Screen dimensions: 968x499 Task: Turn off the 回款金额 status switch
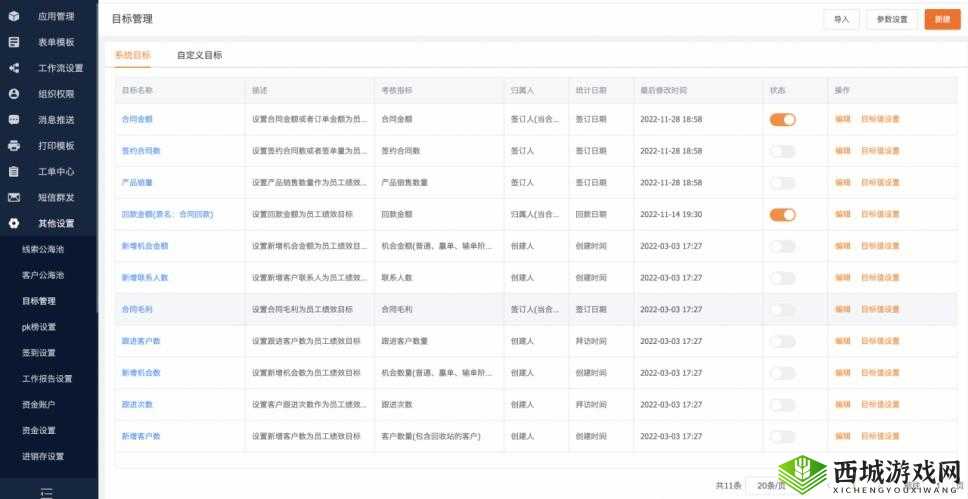(x=782, y=214)
